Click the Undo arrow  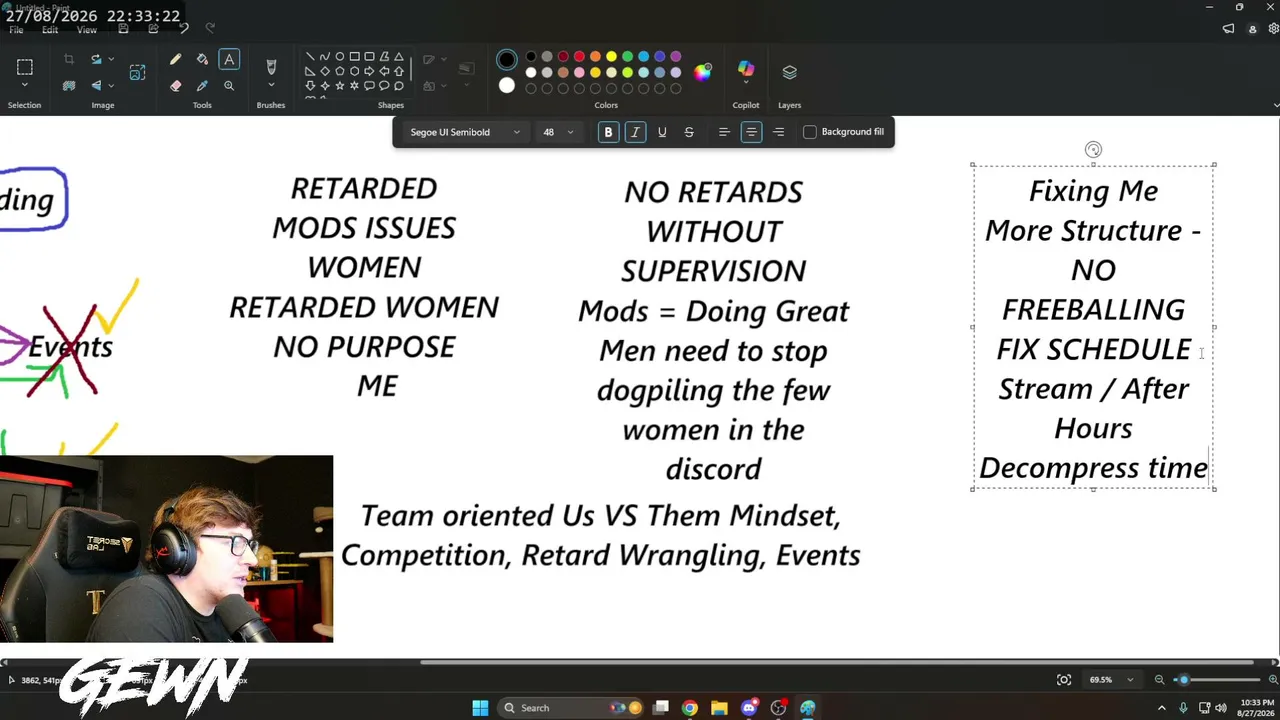tap(184, 28)
